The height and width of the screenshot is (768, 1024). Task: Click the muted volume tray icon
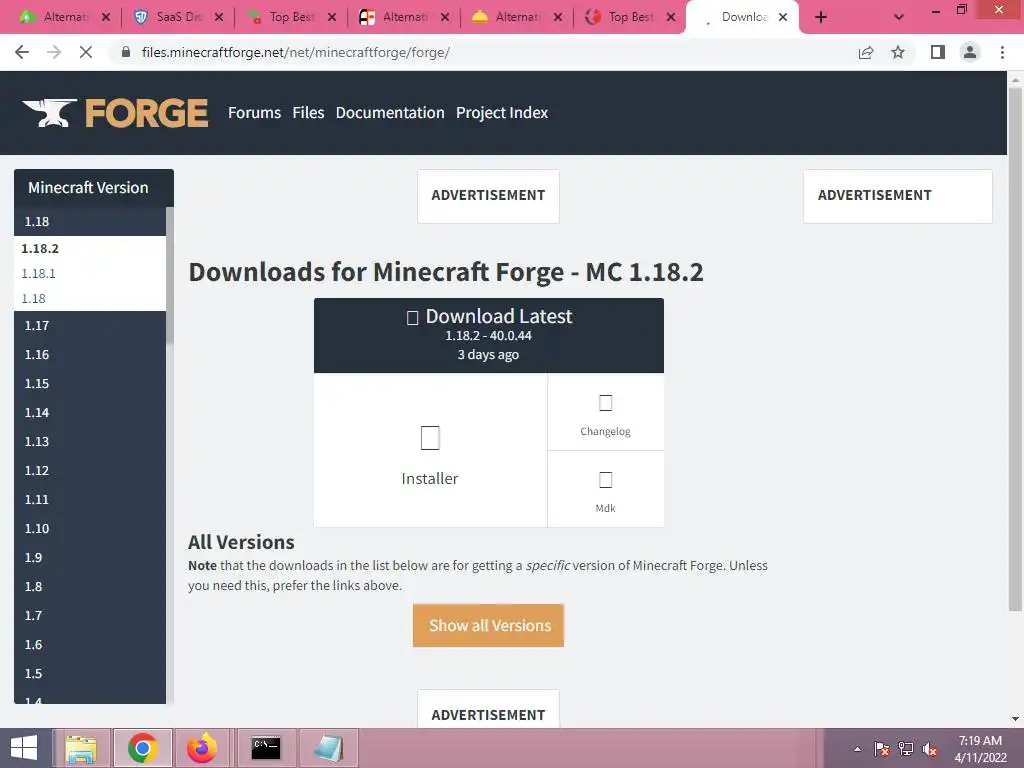(x=930, y=749)
